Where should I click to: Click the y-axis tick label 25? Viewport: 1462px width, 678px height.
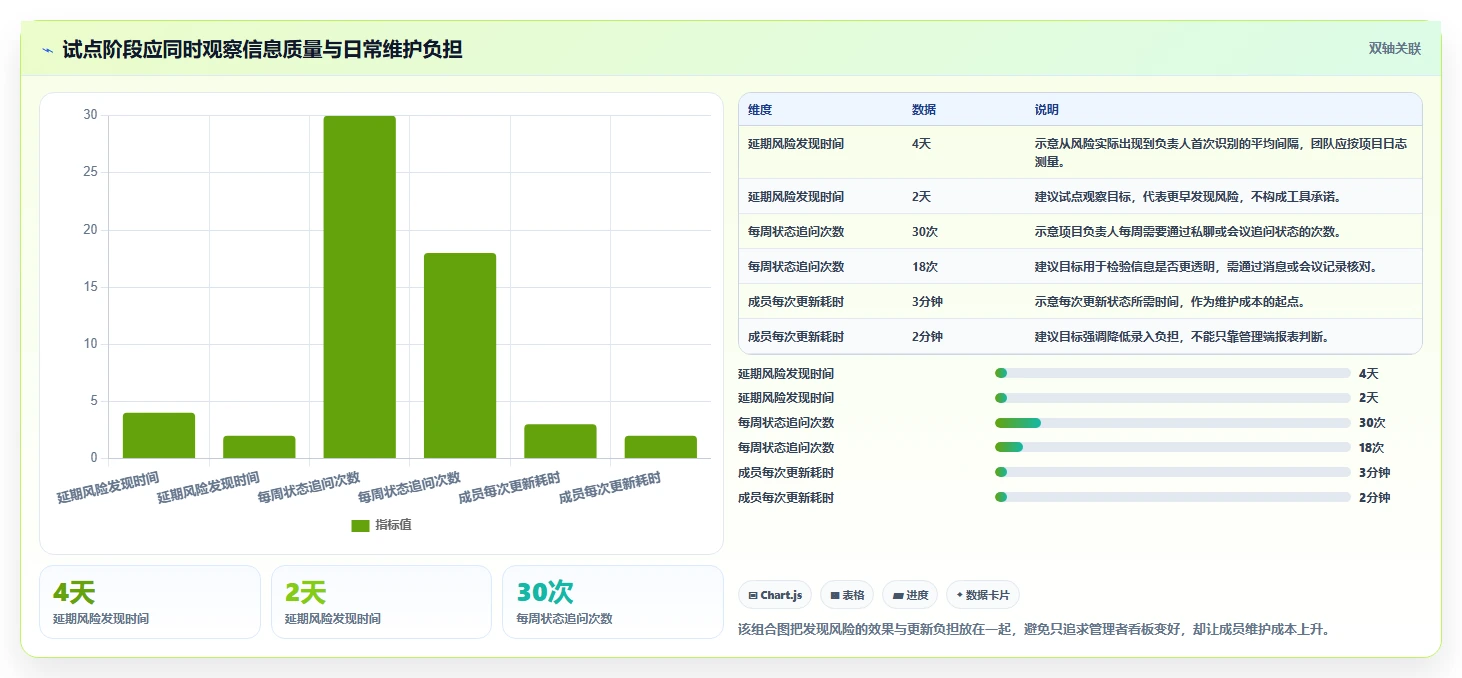[91, 172]
